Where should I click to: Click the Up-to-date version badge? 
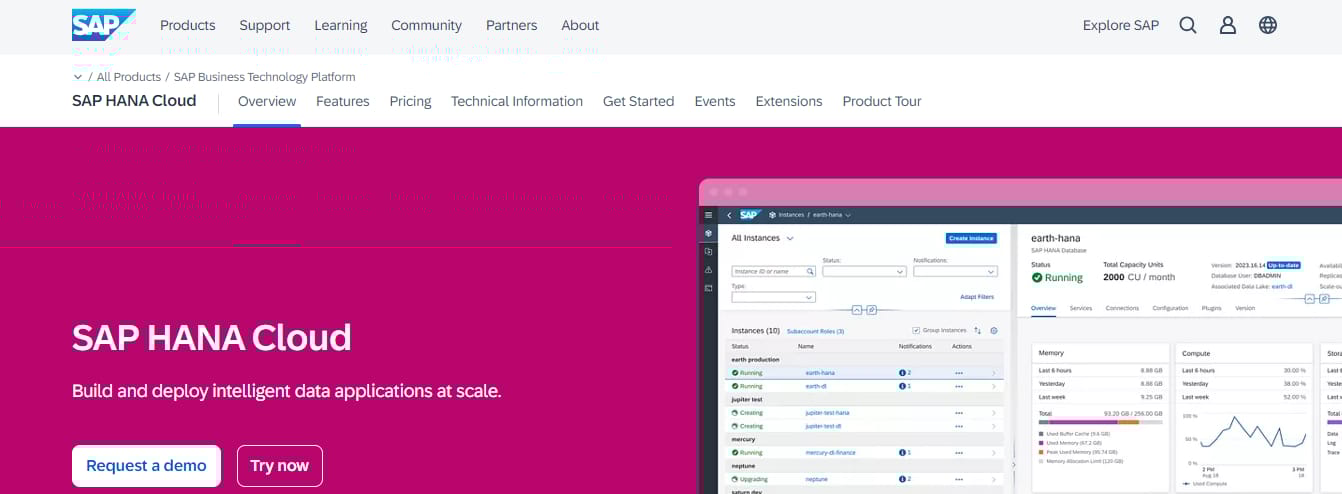pyautogui.click(x=1284, y=265)
